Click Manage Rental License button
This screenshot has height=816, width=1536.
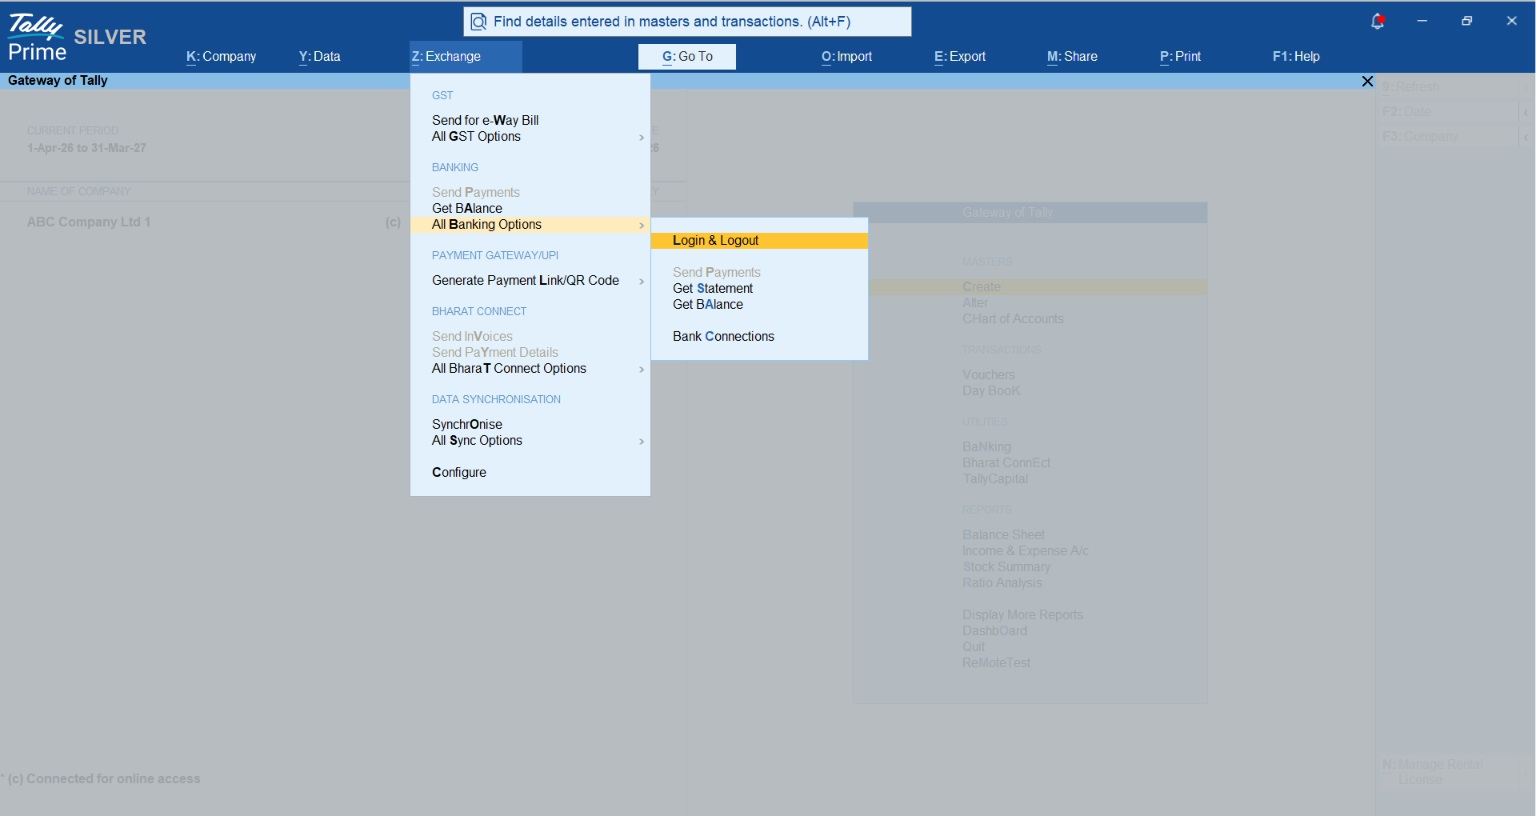tap(1447, 772)
